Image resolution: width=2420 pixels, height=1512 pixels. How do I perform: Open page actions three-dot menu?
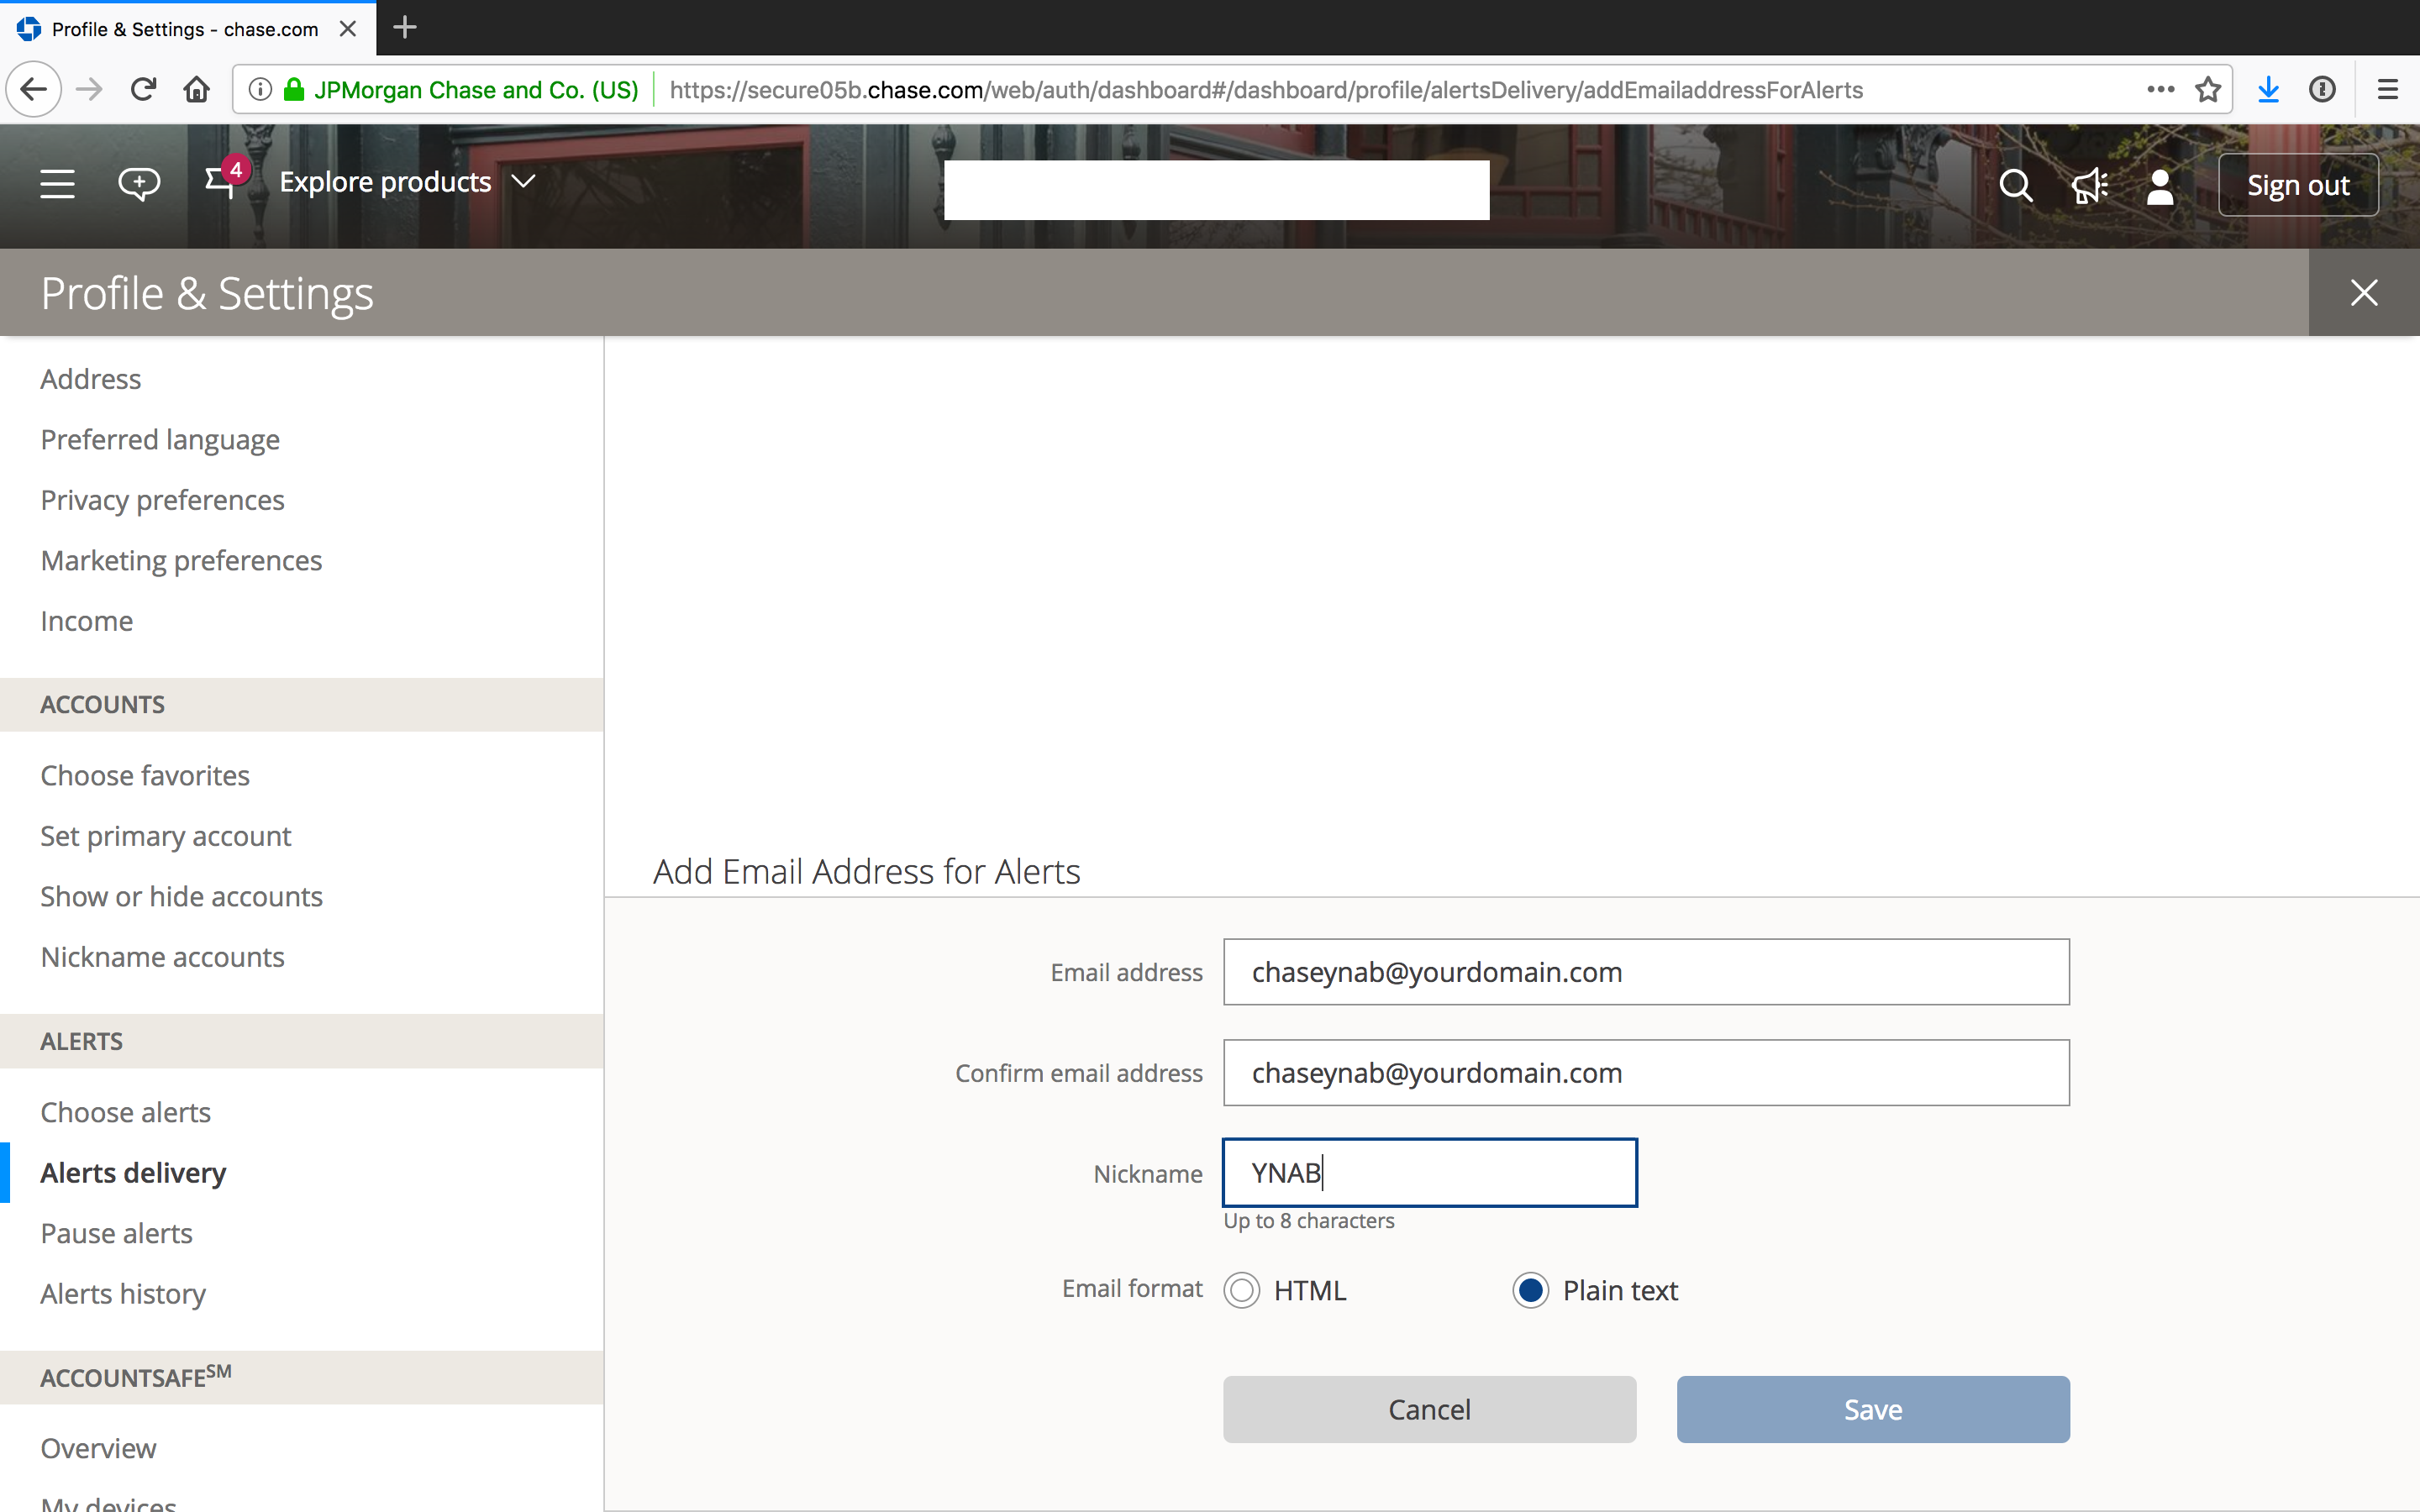point(2160,90)
